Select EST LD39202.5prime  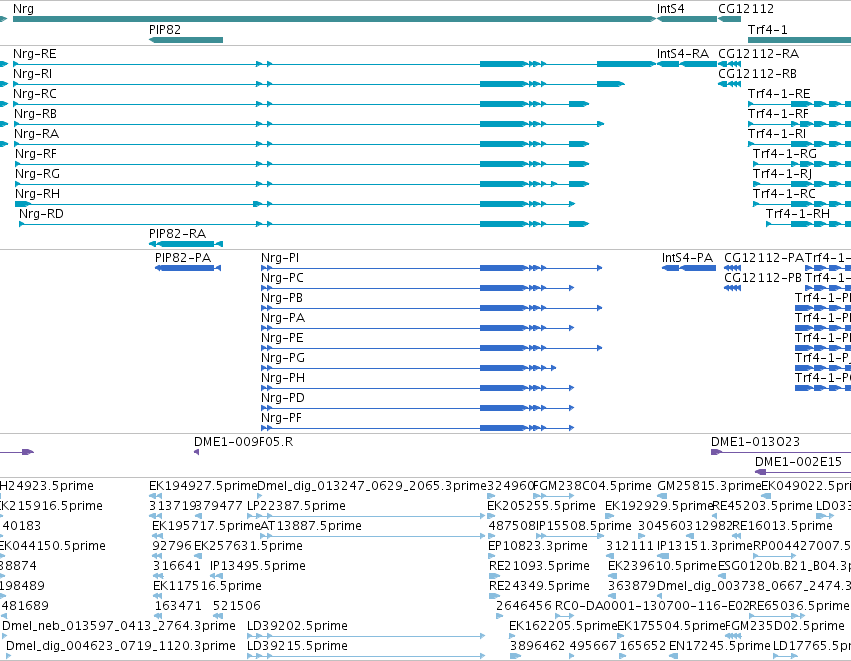[x=297, y=626]
